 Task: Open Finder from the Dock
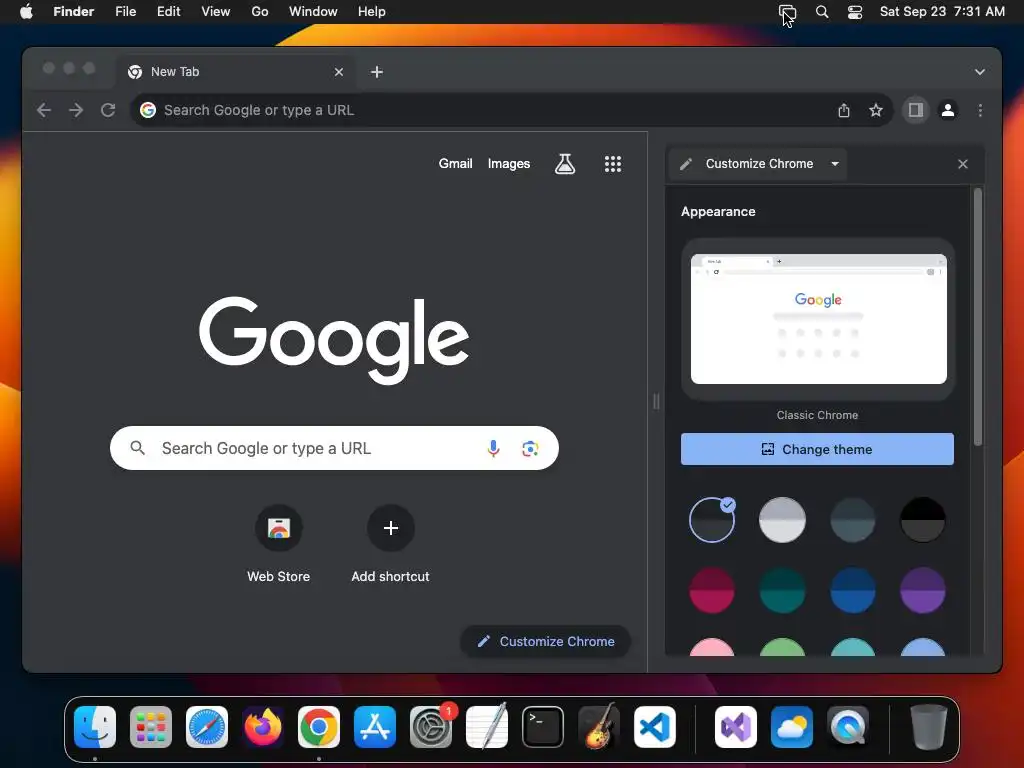pyautogui.click(x=95, y=727)
